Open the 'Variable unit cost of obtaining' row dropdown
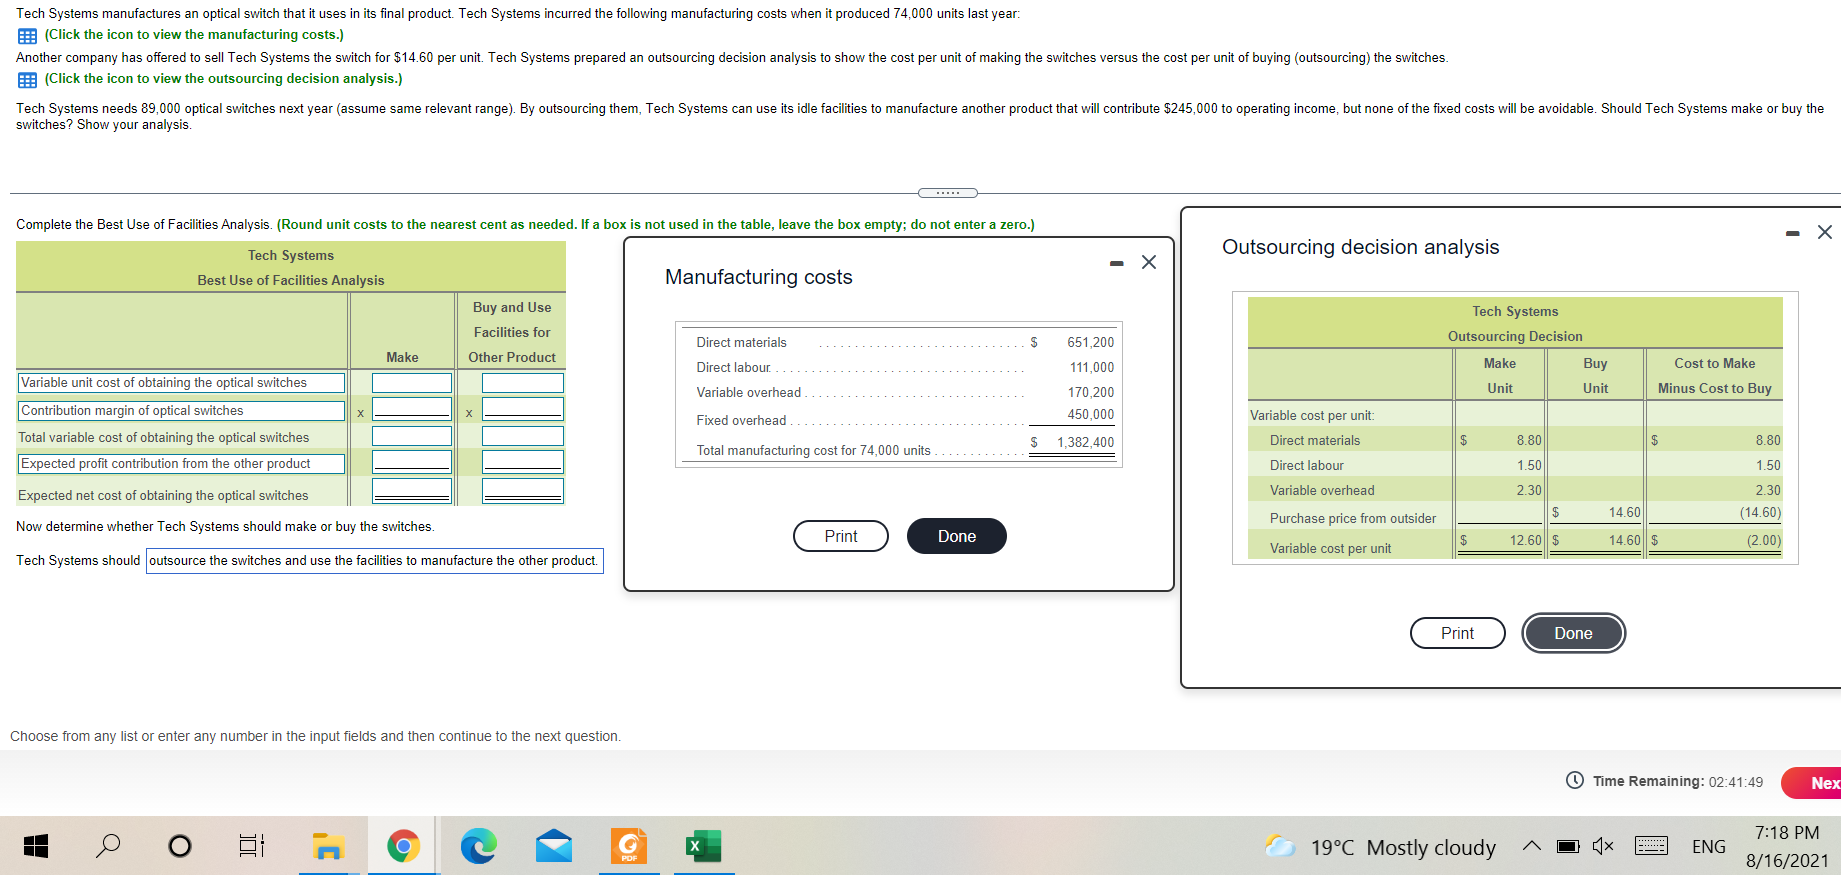Screen dimensions: 1841x875 (181, 383)
